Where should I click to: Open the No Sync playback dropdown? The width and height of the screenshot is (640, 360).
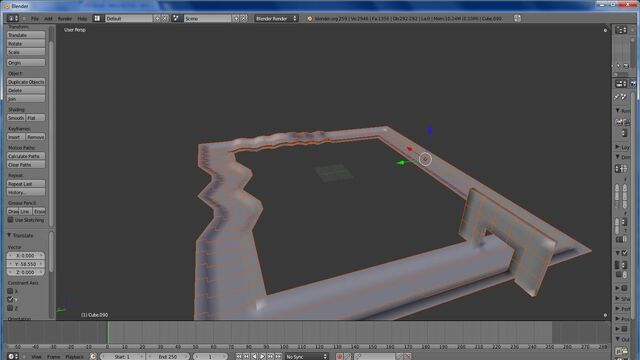click(x=306, y=357)
